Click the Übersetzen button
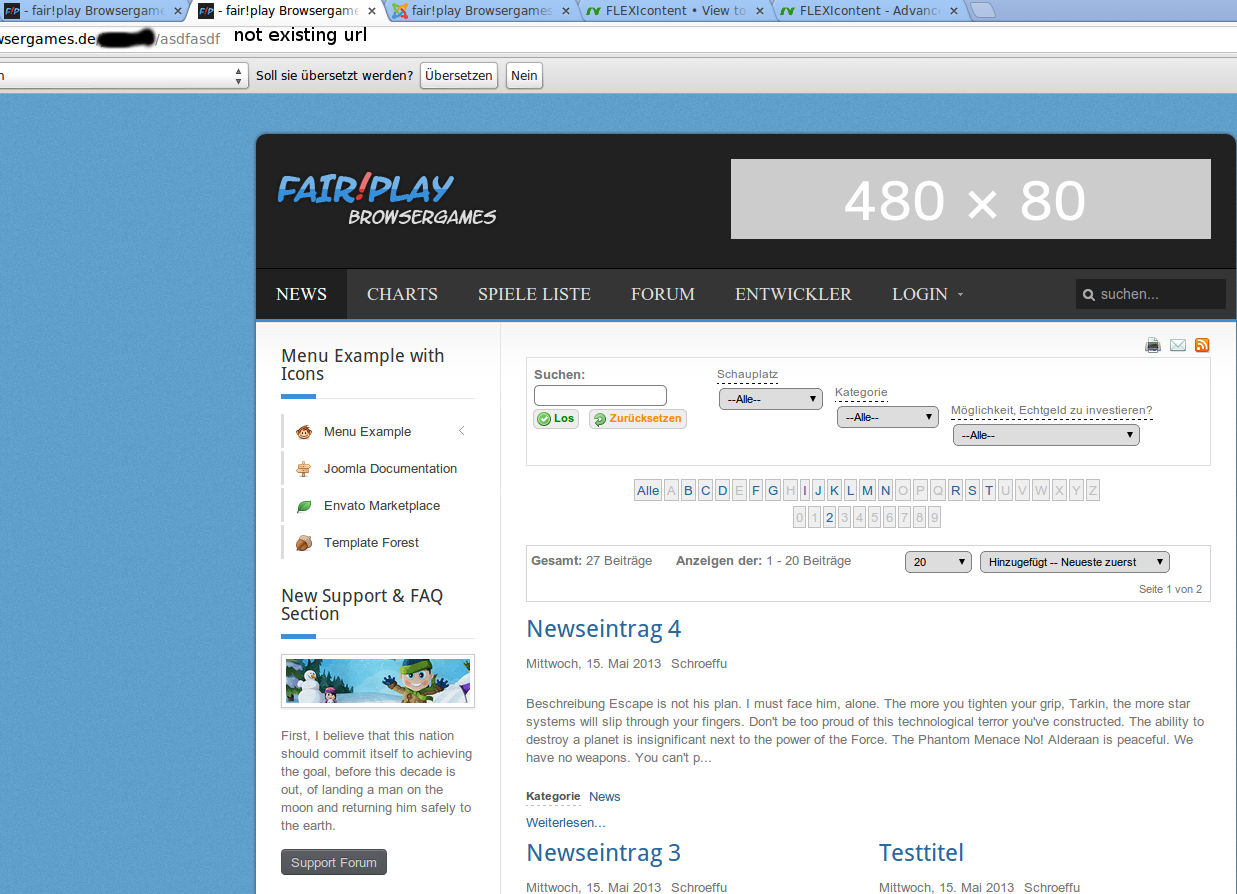 (459, 75)
